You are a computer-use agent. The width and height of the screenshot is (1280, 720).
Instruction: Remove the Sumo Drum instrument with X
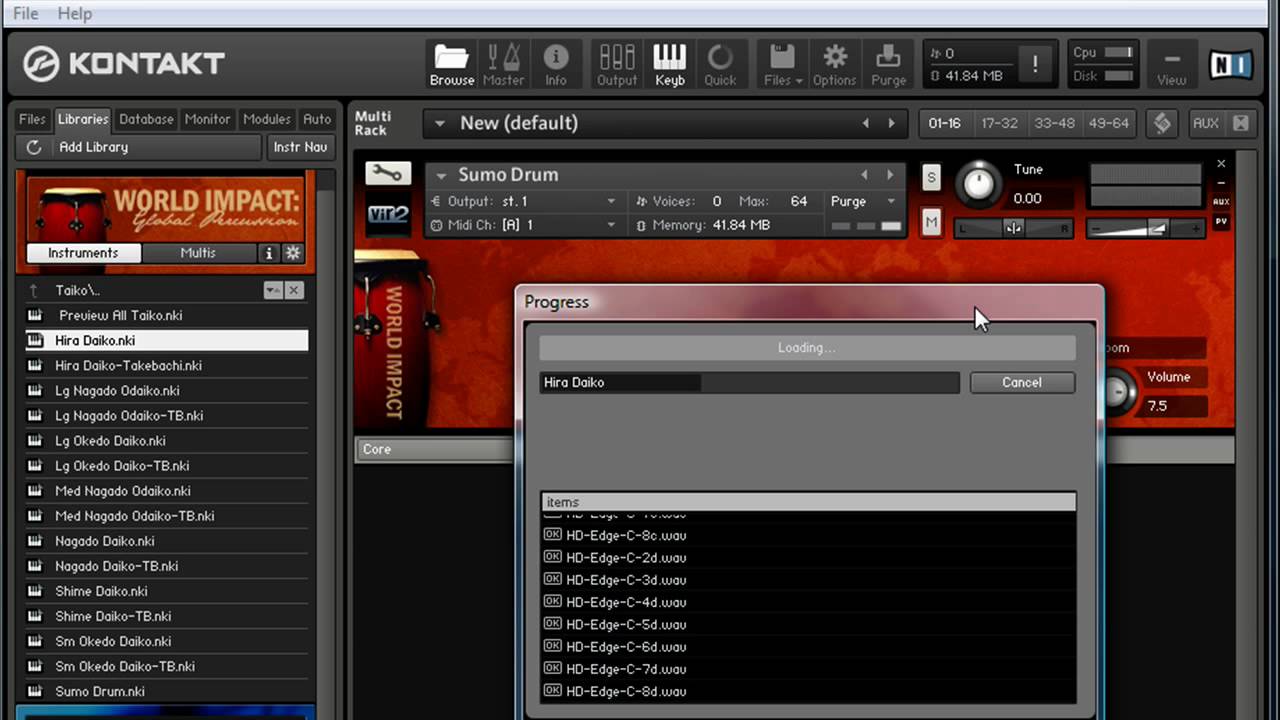click(x=1221, y=164)
